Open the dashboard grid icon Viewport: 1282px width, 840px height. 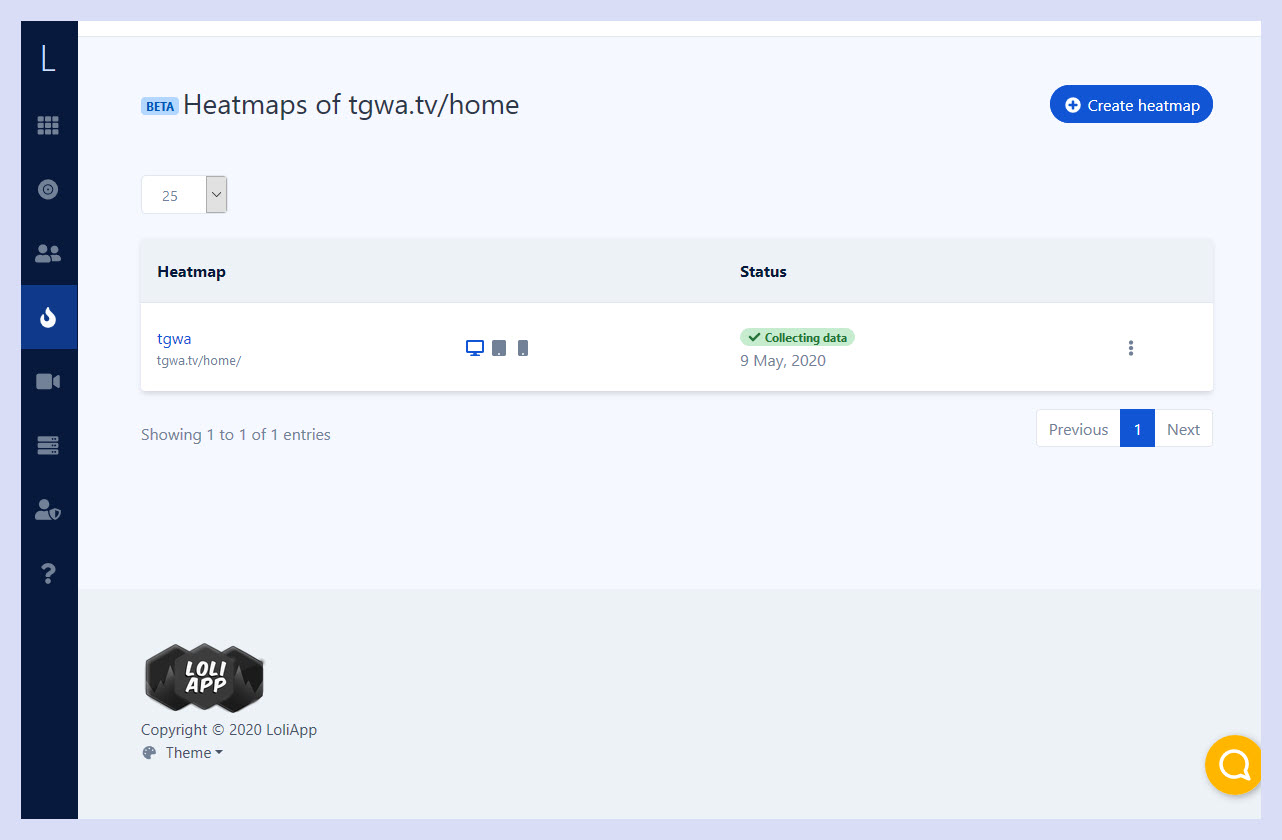(48, 125)
